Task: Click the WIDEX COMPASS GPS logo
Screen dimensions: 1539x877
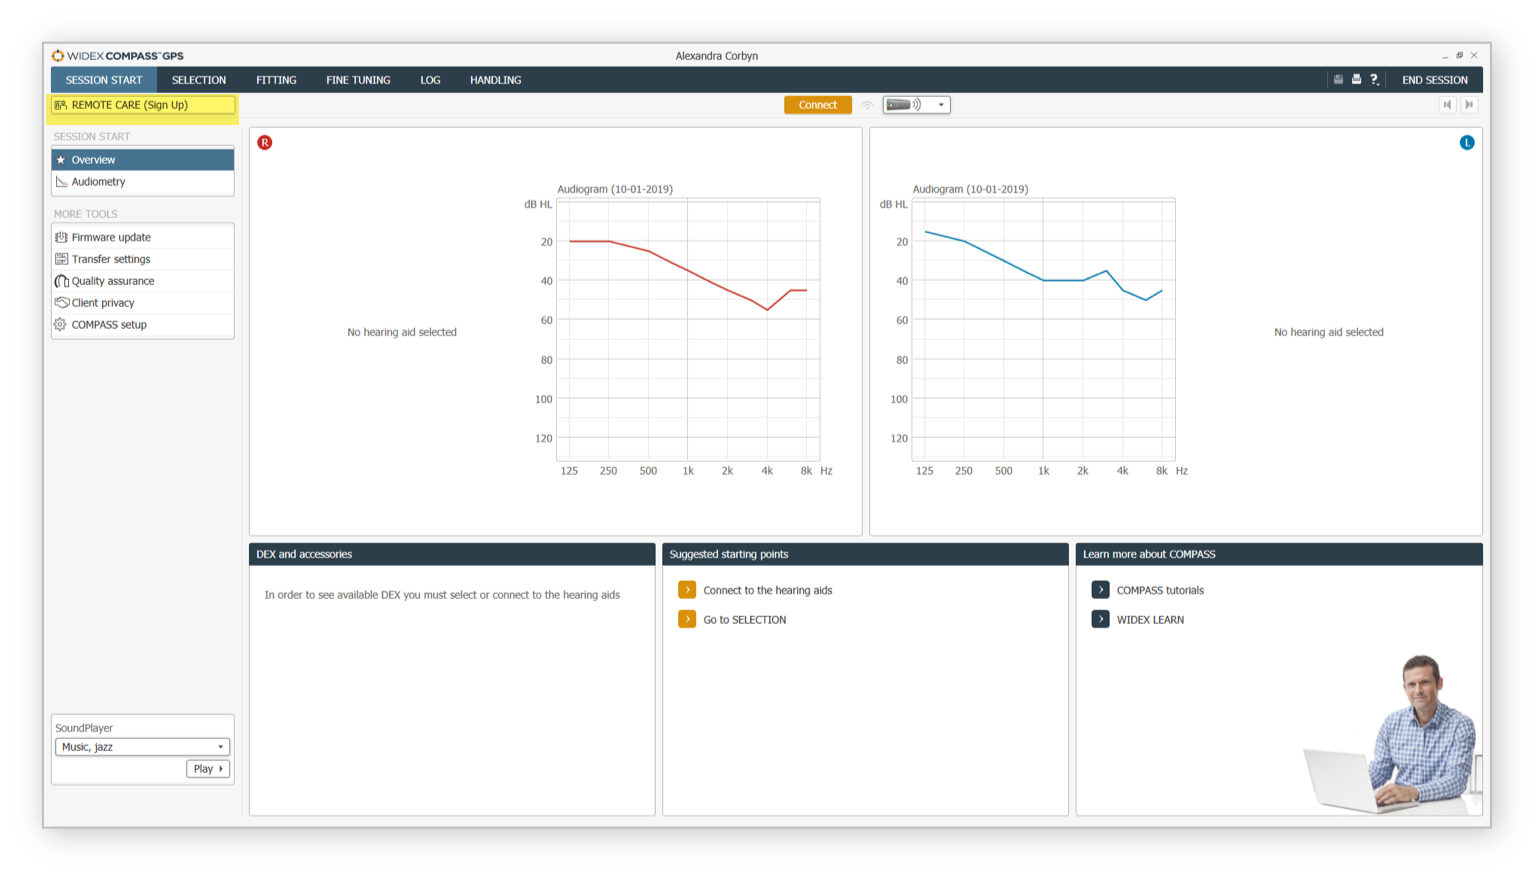Action: [x=118, y=56]
